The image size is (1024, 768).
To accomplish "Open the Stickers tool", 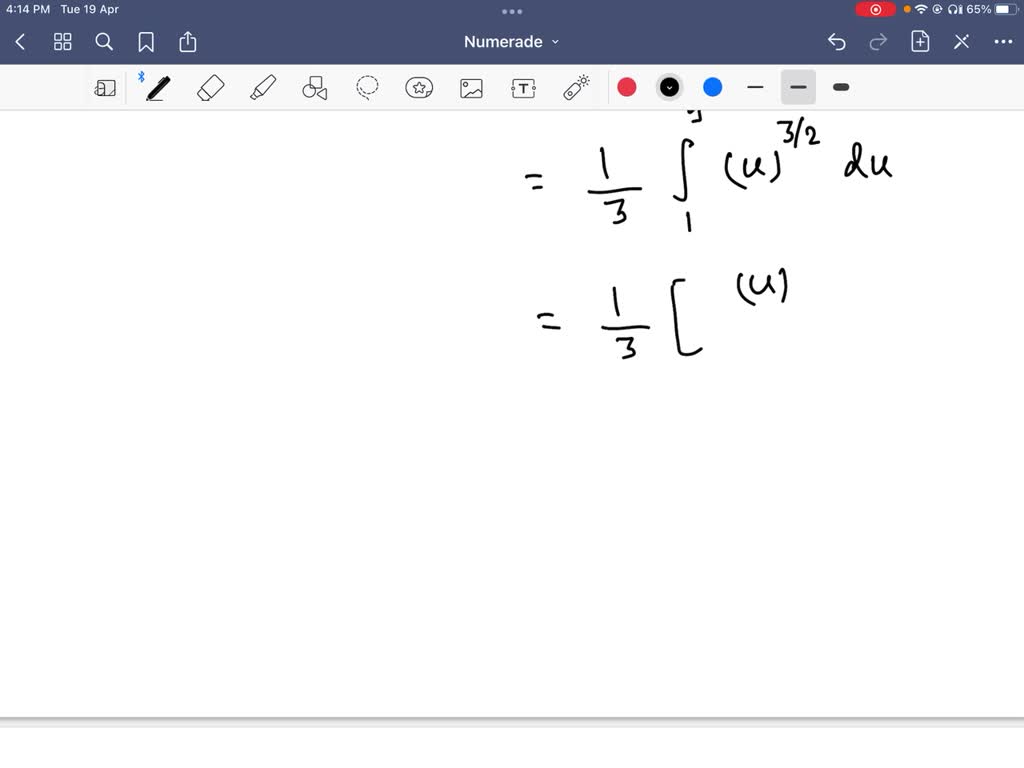I will [x=419, y=87].
